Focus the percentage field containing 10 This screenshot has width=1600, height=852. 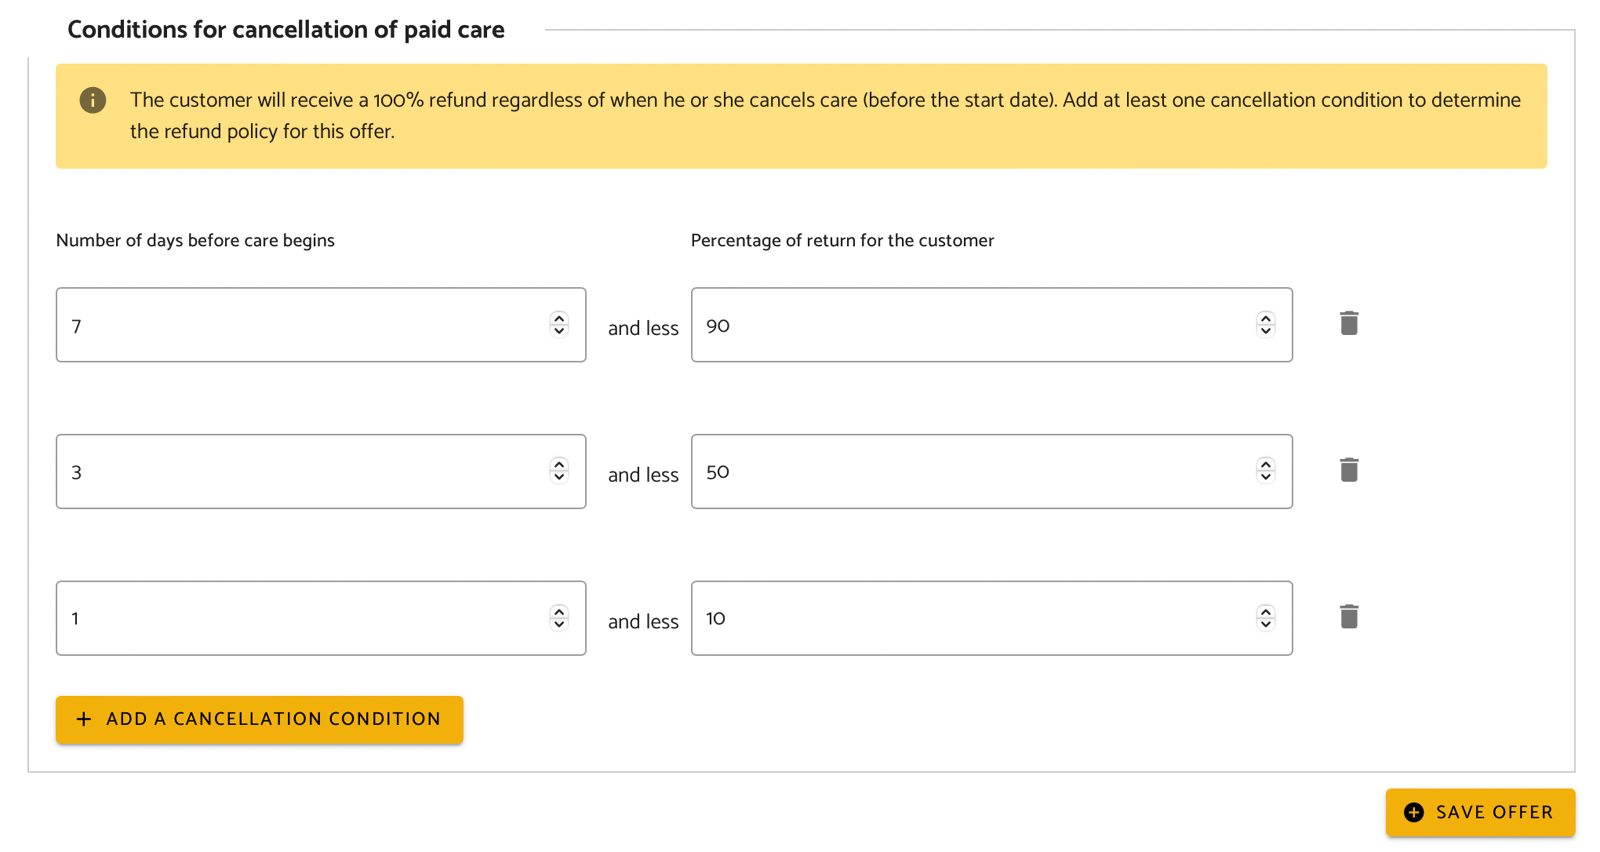coord(991,618)
